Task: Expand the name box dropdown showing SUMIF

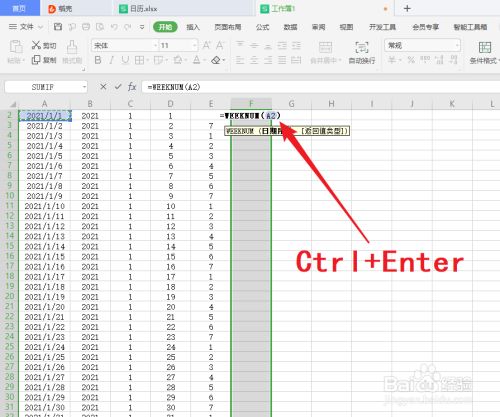Action: [x=84, y=87]
